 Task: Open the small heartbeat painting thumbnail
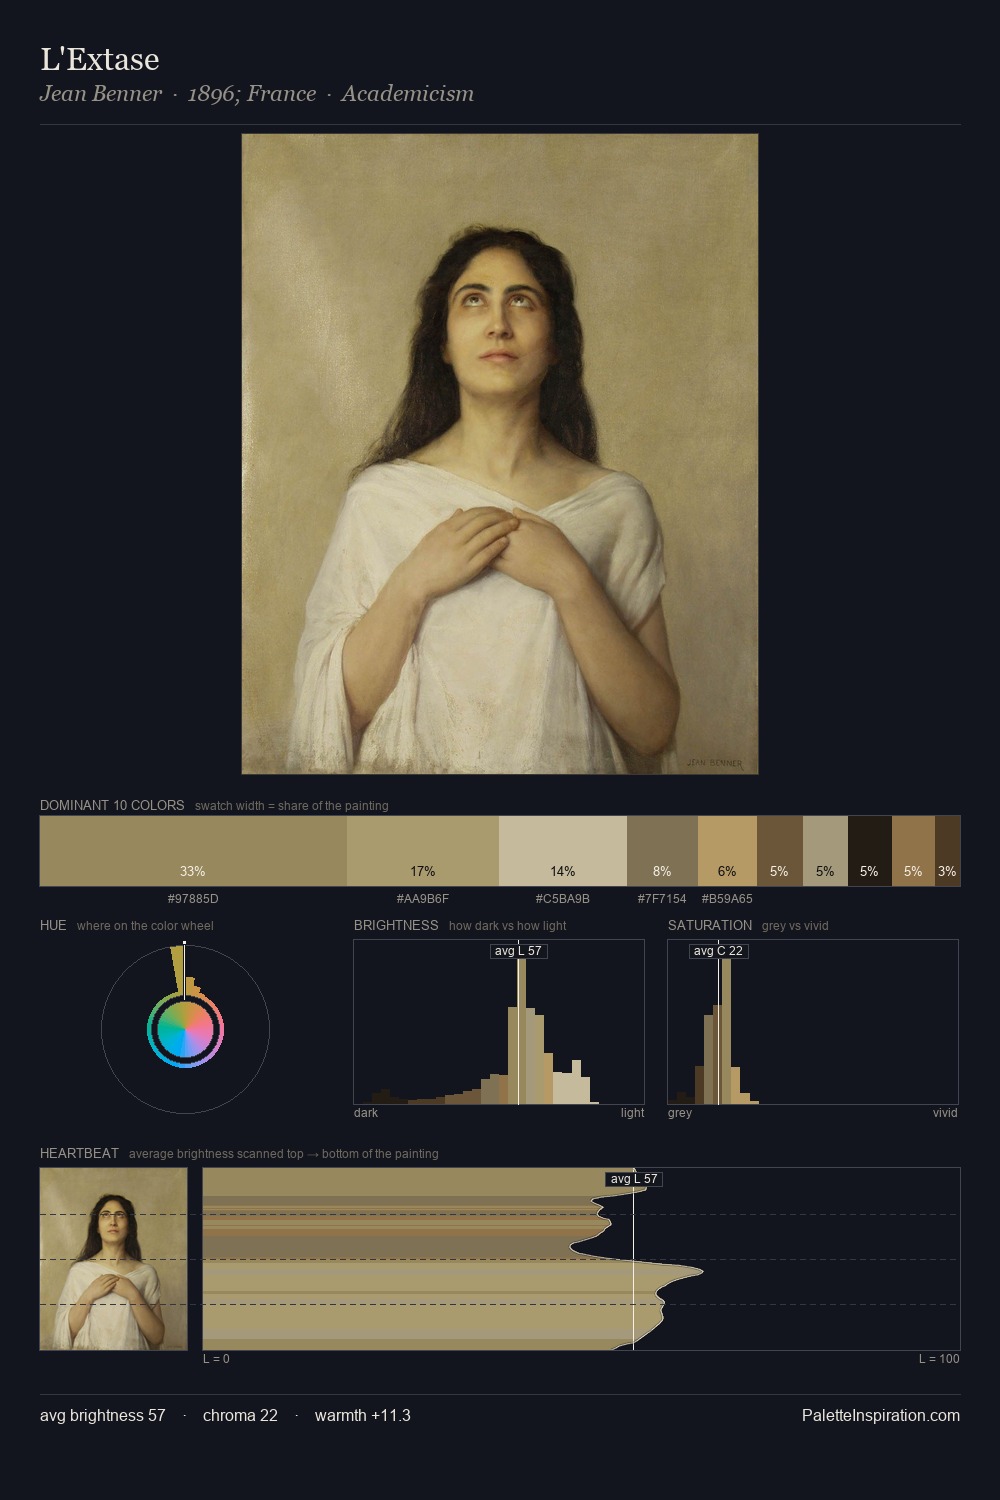(114, 1259)
